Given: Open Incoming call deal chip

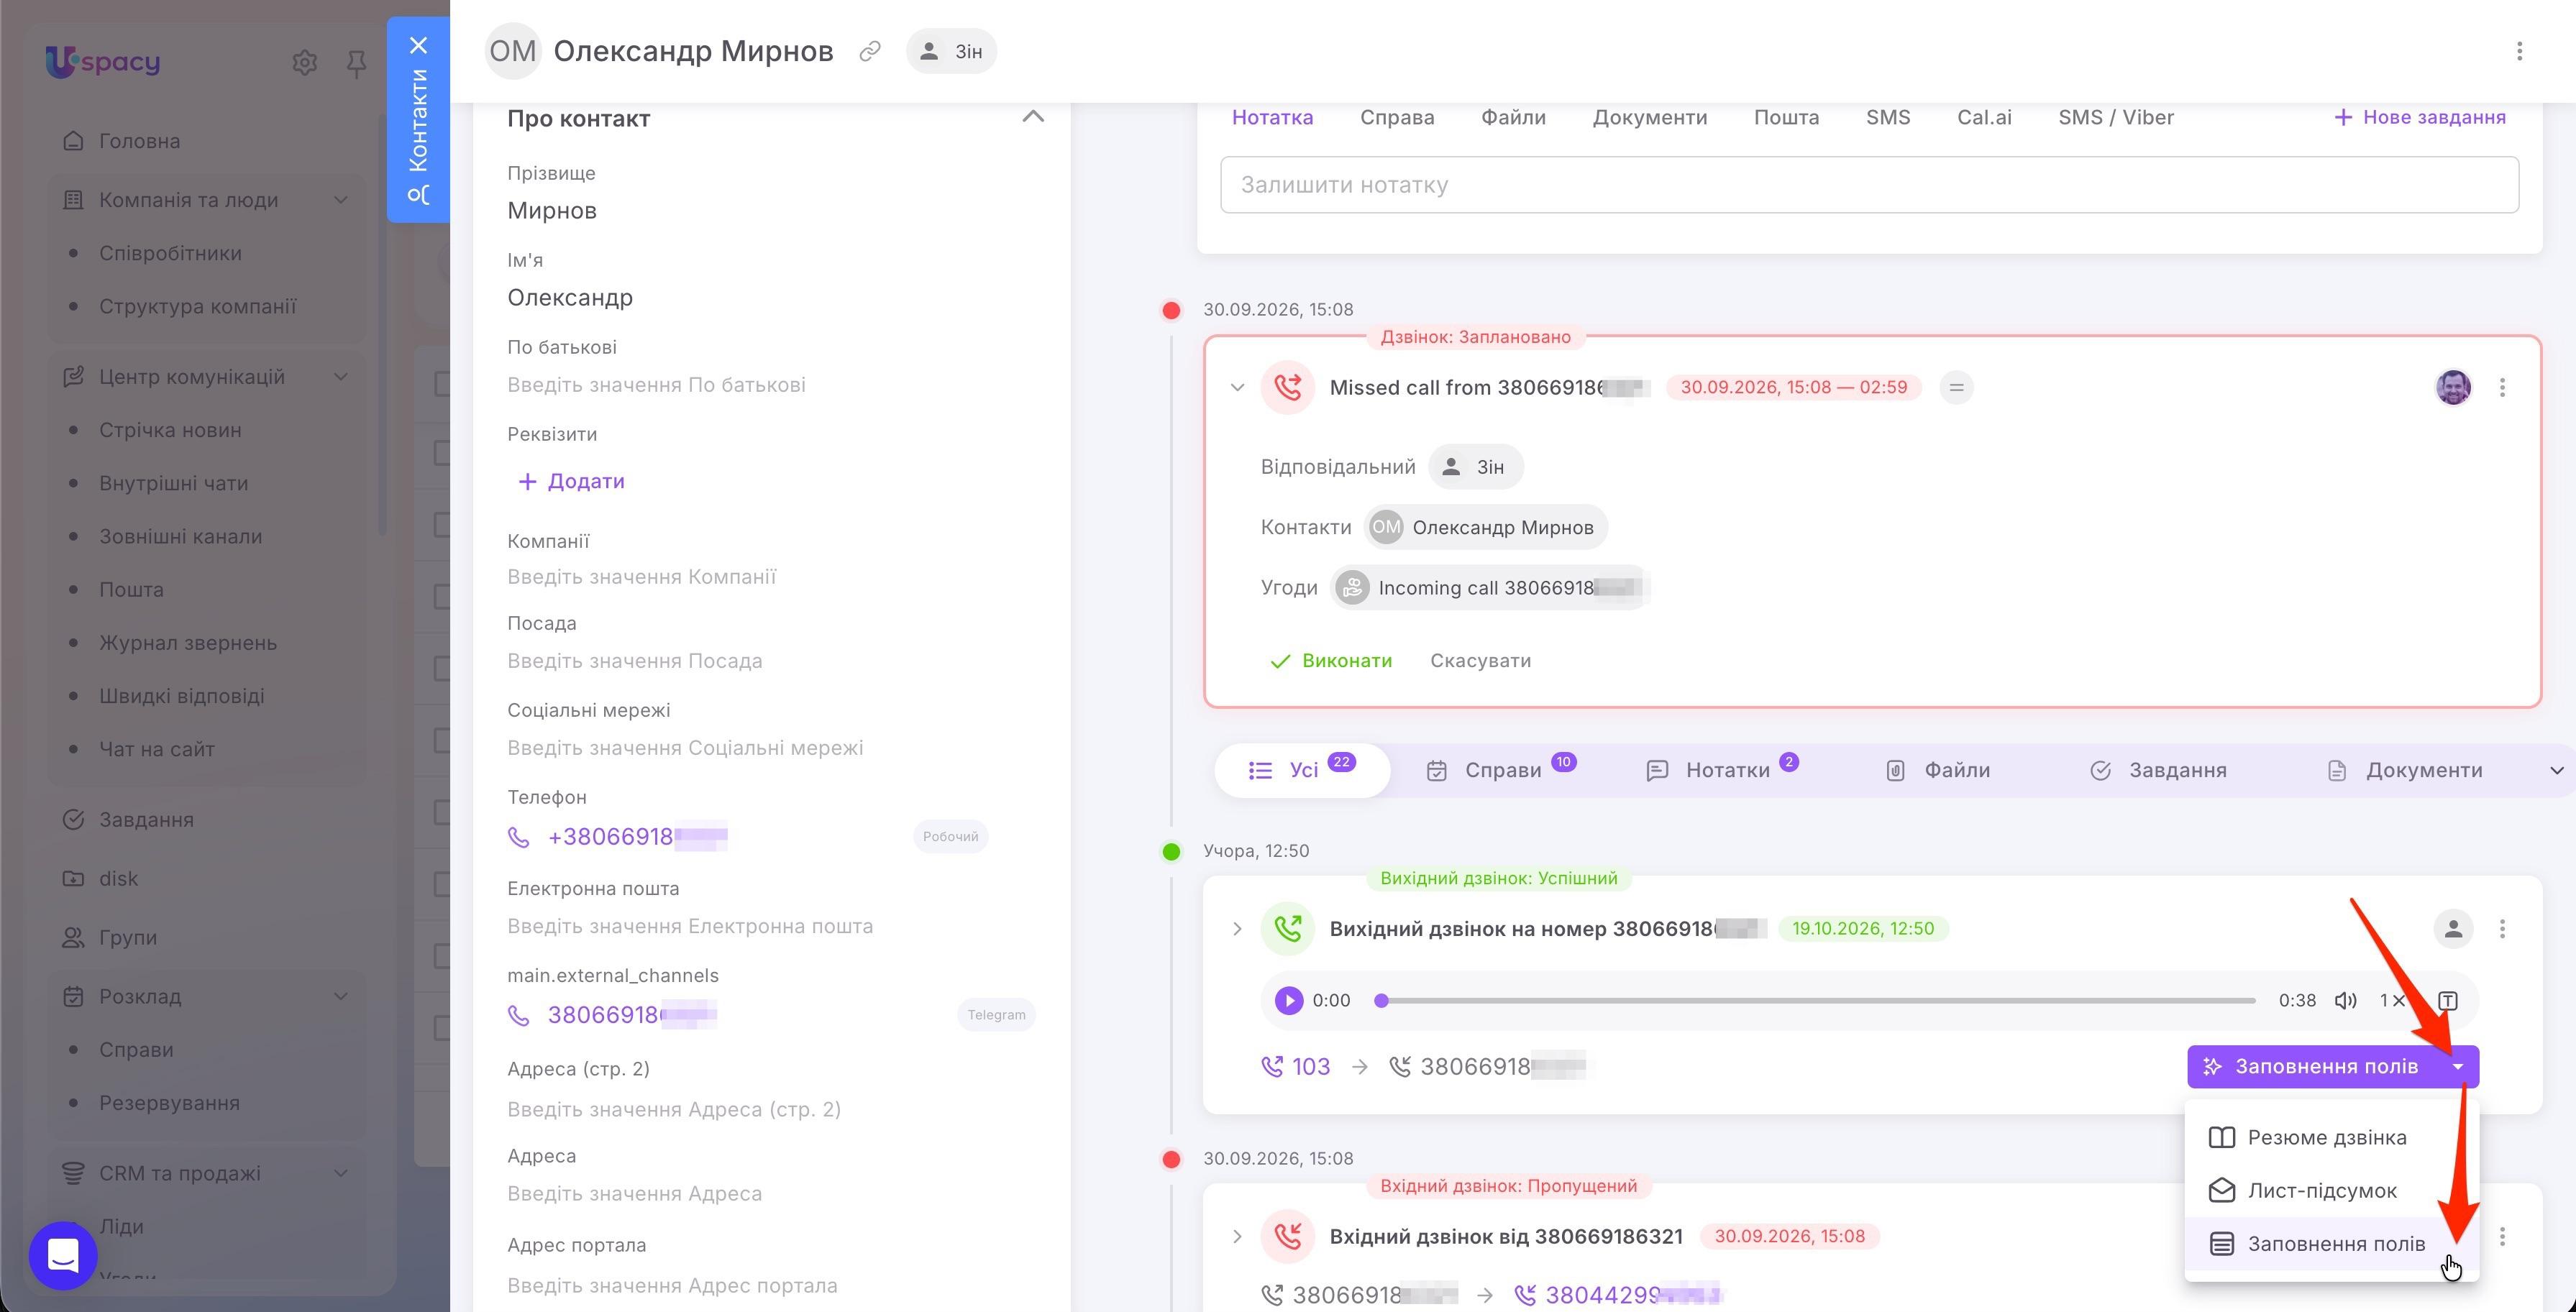Looking at the screenshot, I should [1489, 588].
